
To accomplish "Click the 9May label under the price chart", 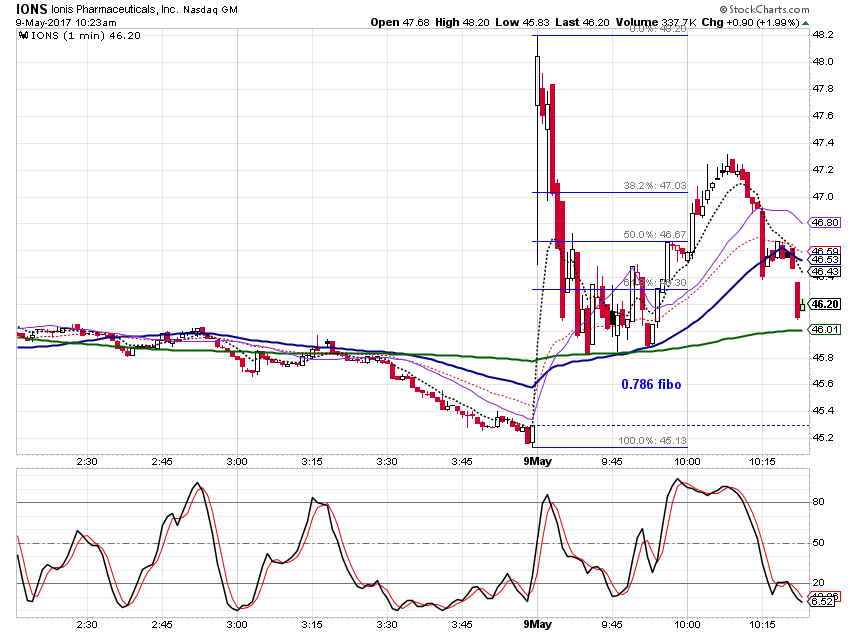I will pos(537,461).
